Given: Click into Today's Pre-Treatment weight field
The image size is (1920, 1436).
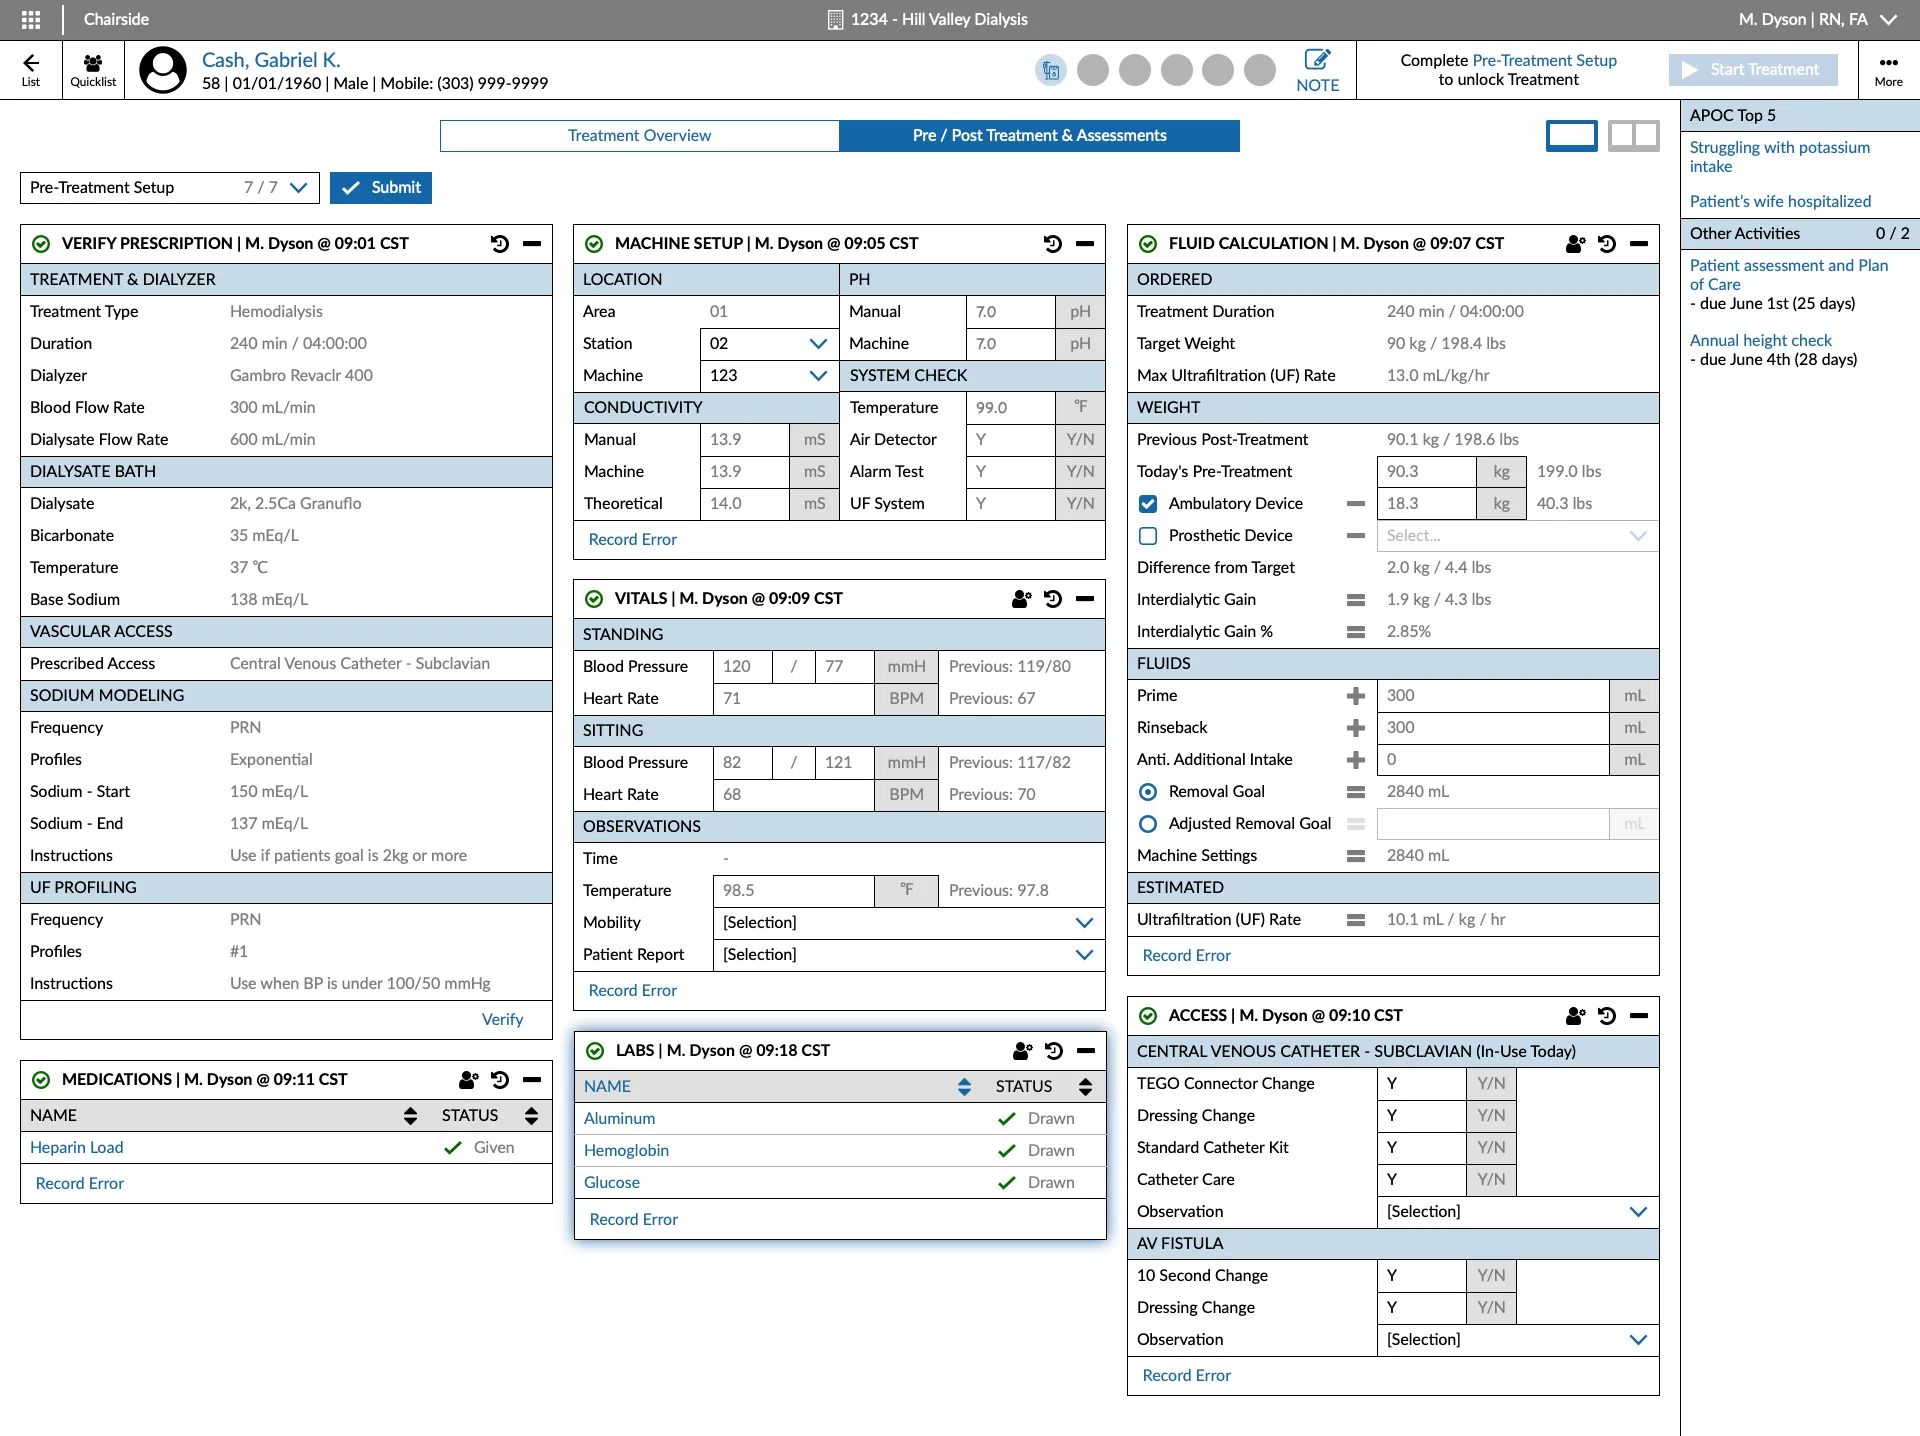Looking at the screenshot, I should tap(1426, 471).
